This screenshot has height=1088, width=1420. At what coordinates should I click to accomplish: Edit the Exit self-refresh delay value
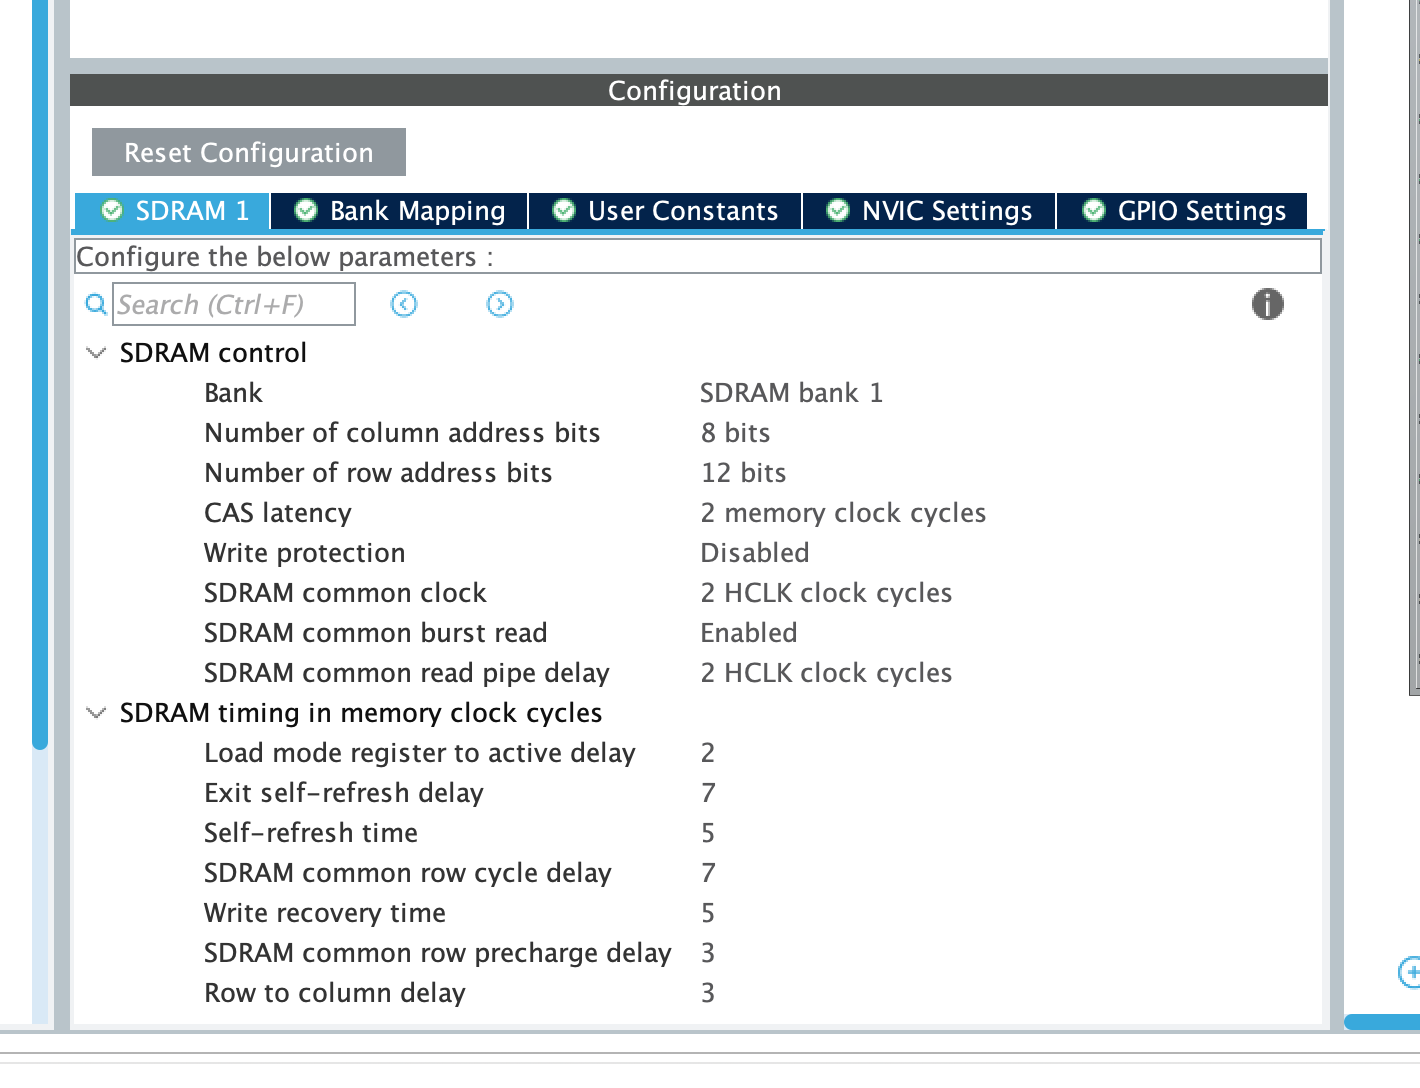pos(708,792)
